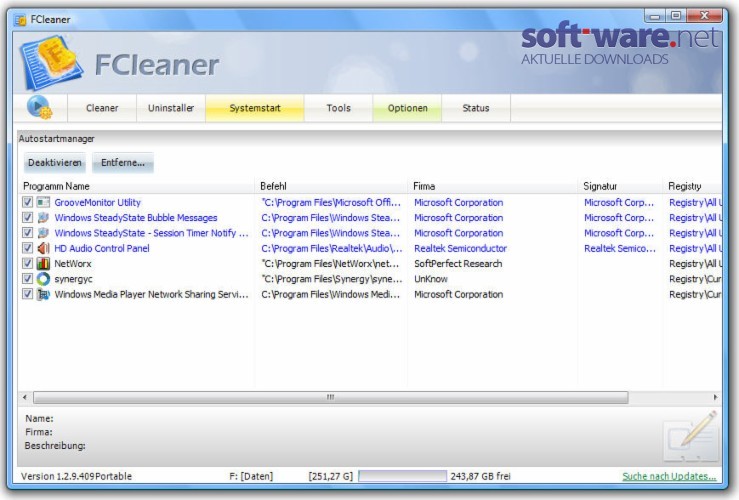Click the Deaktivieren button
This screenshot has width=739, height=500.
point(55,163)
